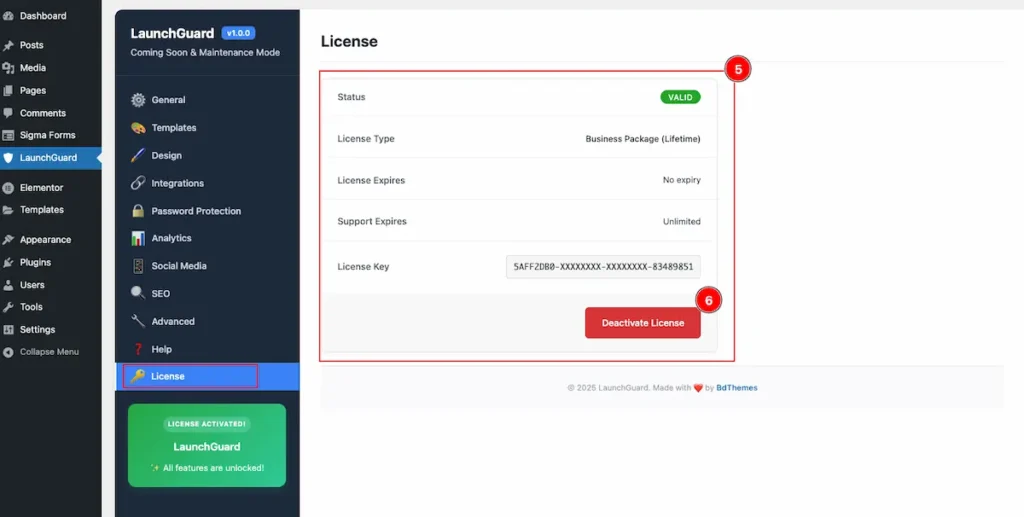This screenshot has width=1024, height=517.
Task: Click the Users person icon
Action: click(8, 285)
